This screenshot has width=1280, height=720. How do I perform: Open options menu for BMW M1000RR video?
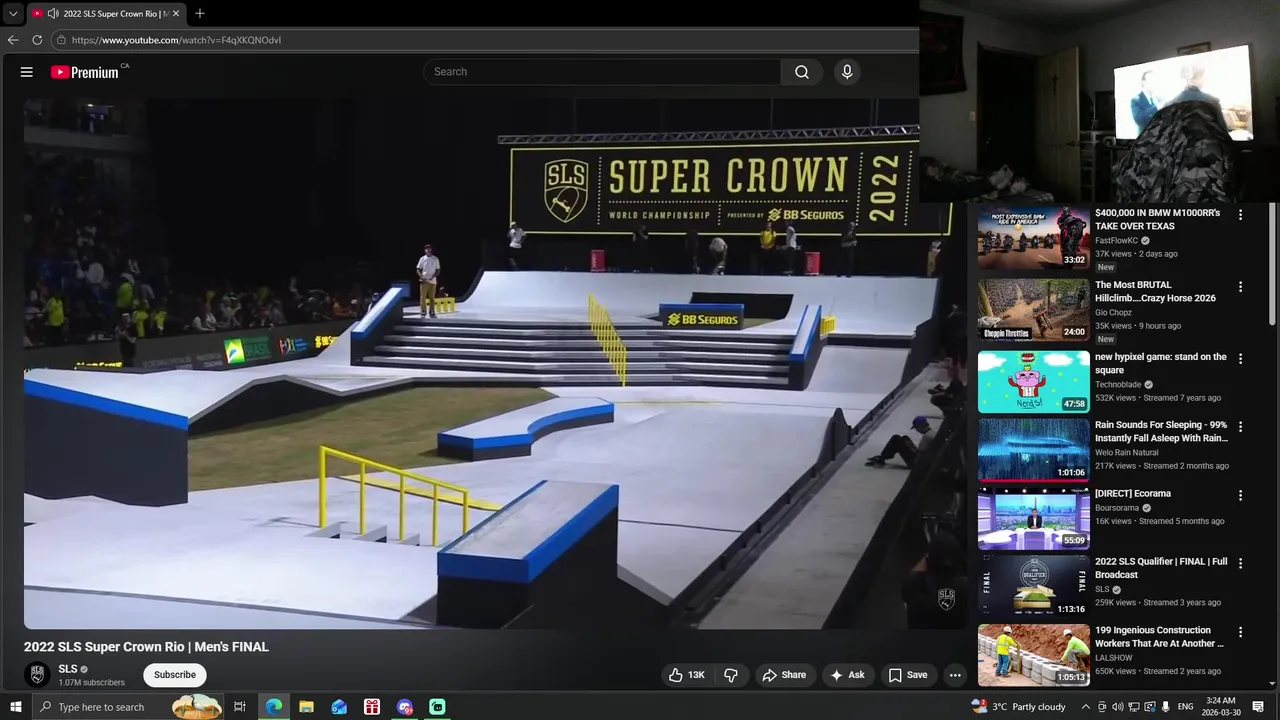(x=1241, y=215)
